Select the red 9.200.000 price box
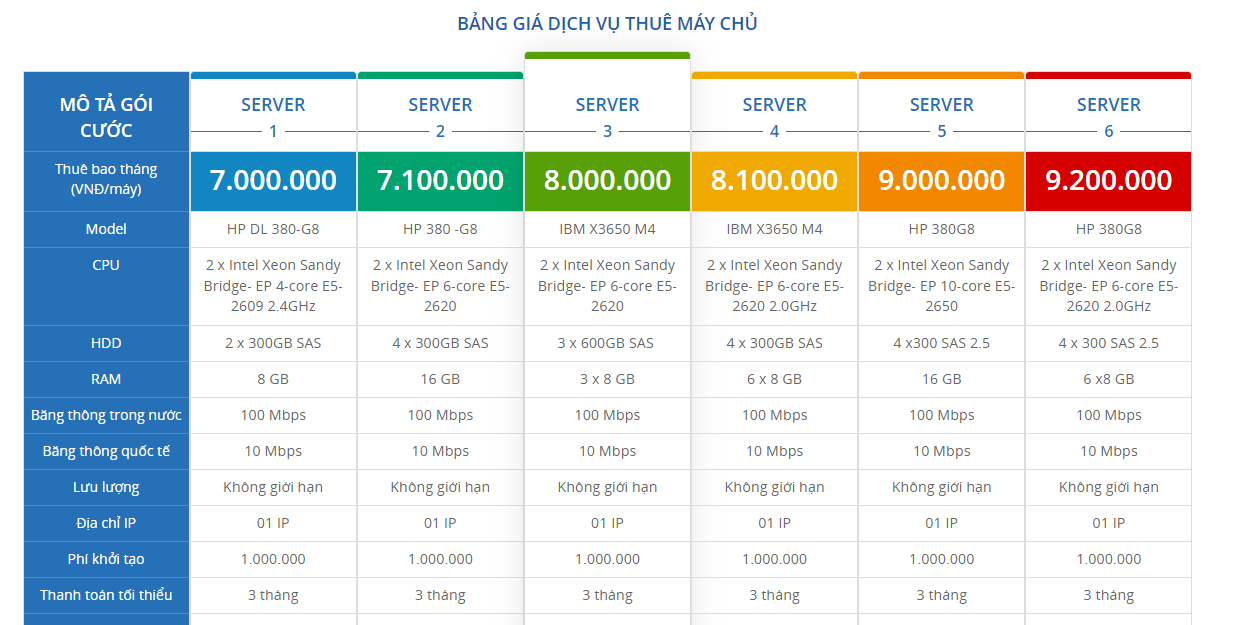 coord(1108,181)
